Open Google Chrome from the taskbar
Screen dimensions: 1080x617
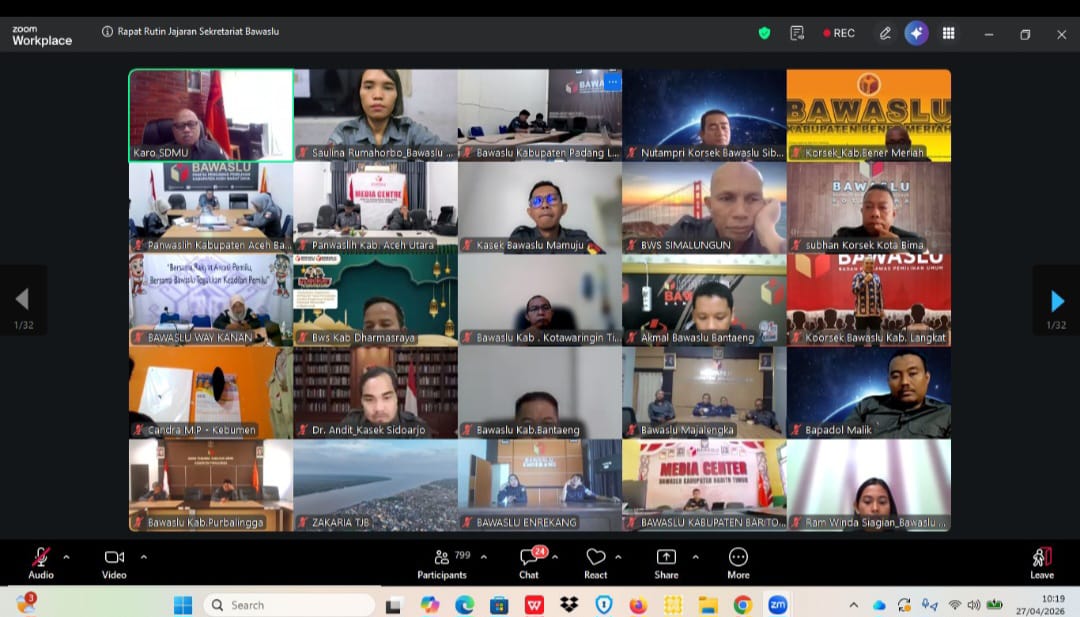pyautogui.click(x=742, y=605)
